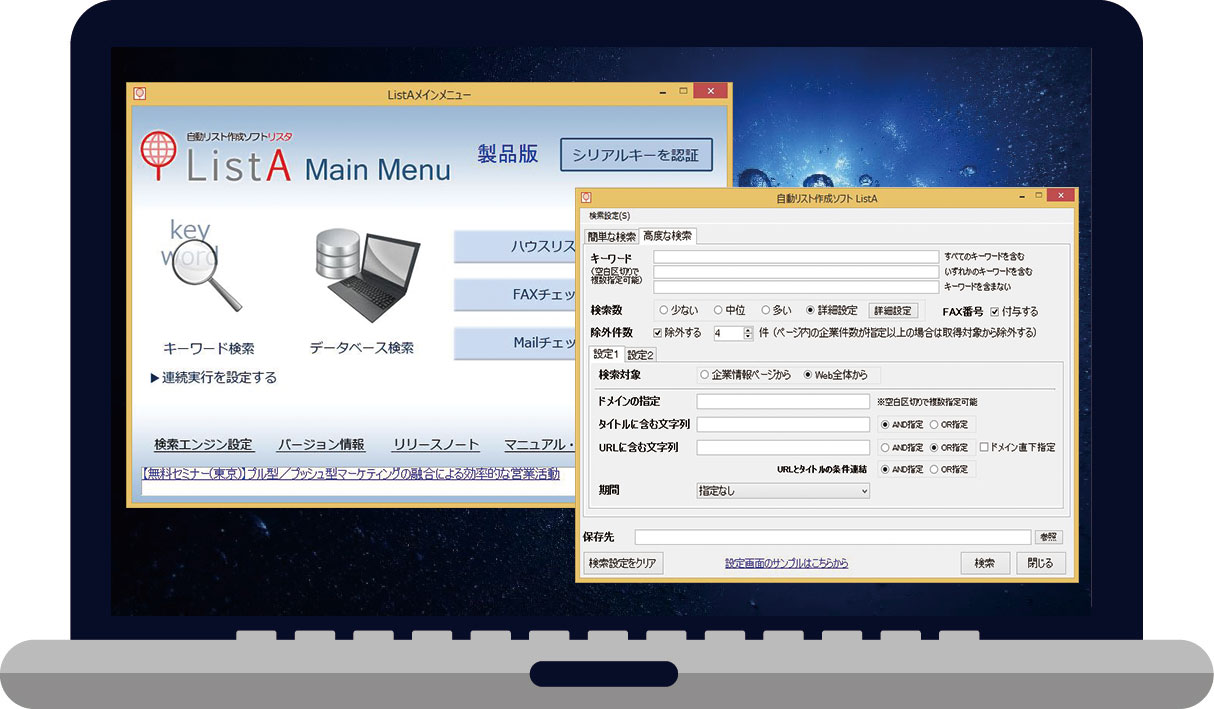
Task: Open the リリースノート link
Action: 436,445
